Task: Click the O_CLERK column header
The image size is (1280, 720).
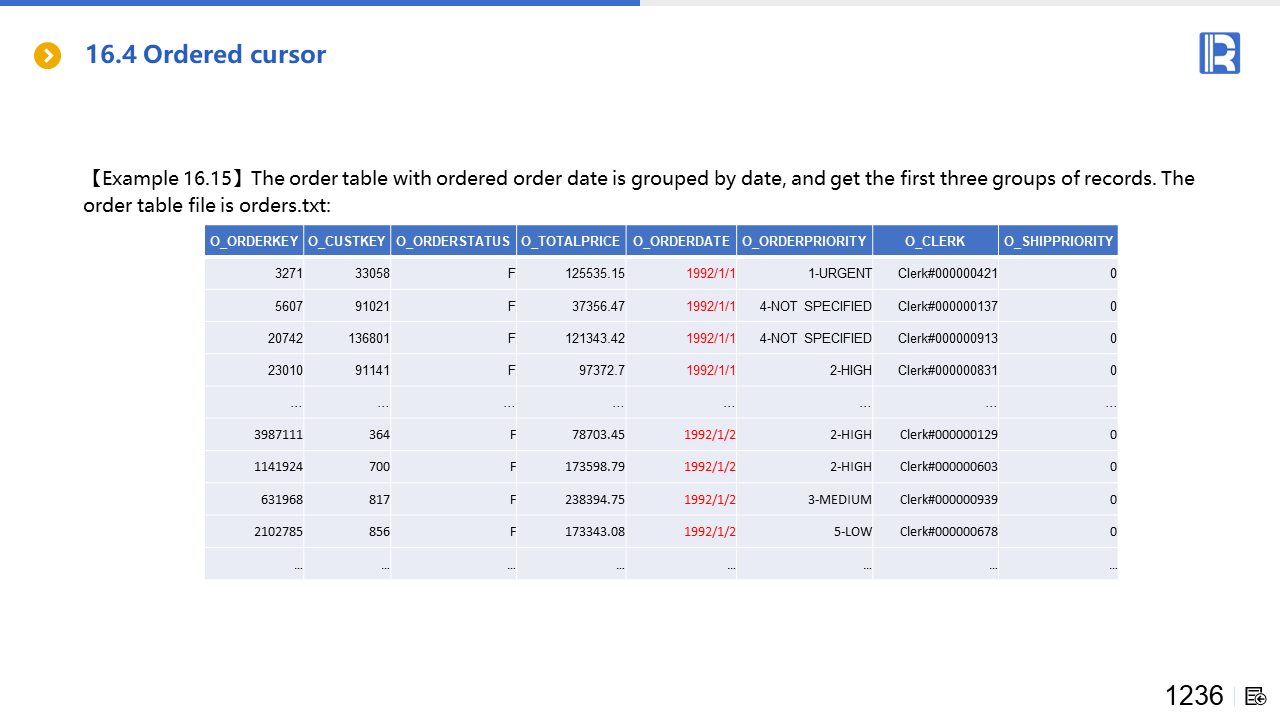Action: 935,241
